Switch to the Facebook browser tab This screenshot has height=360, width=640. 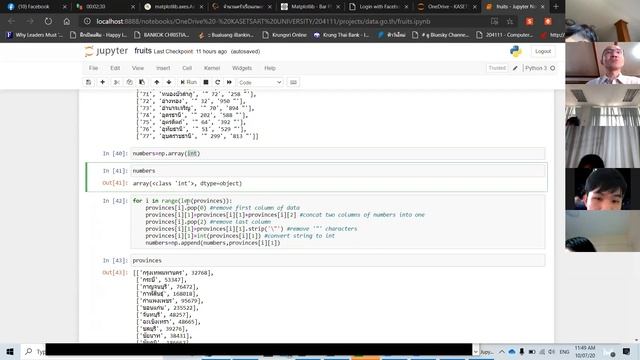pyautogui.click(x=36, y=7)
